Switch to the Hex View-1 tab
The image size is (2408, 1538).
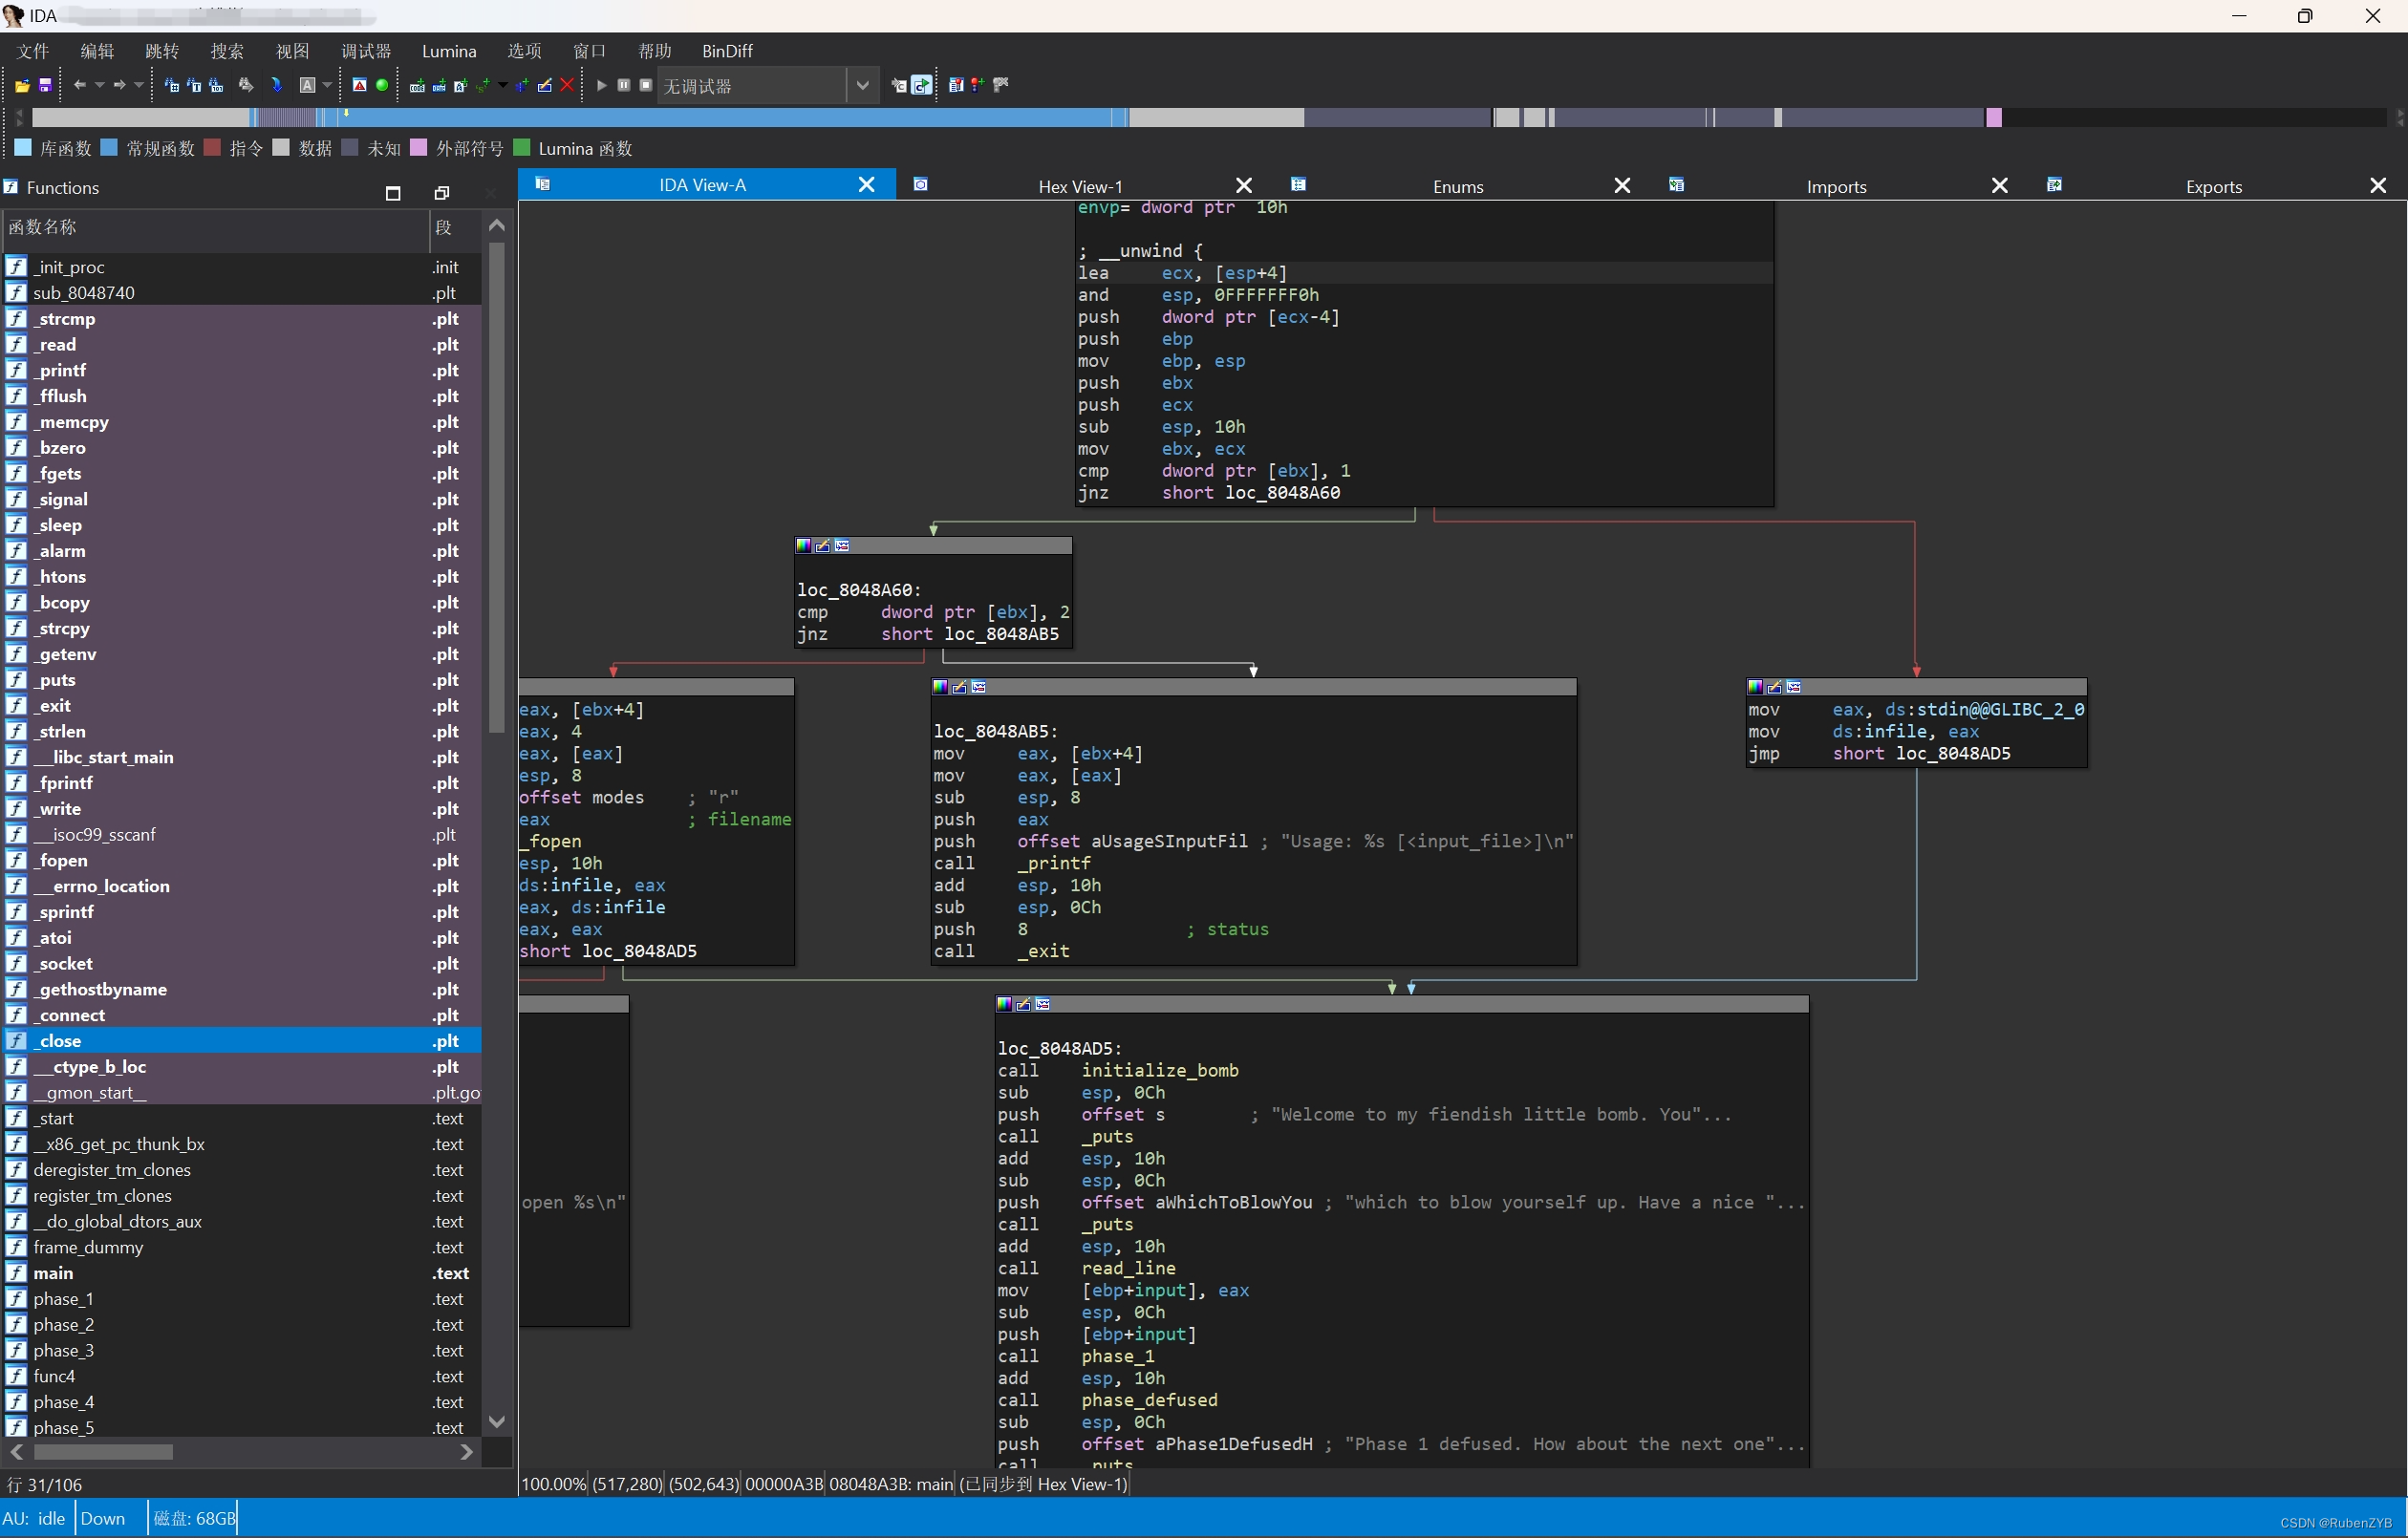tap(1080, 186)
